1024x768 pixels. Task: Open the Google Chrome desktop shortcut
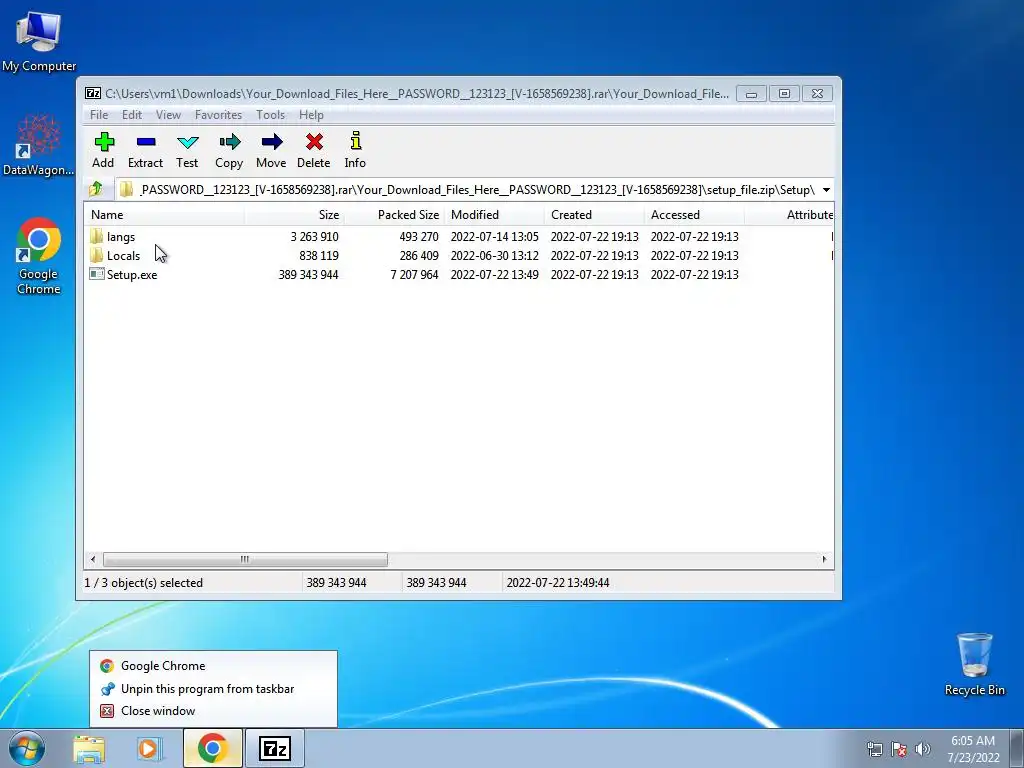click(x=39, y=256)
